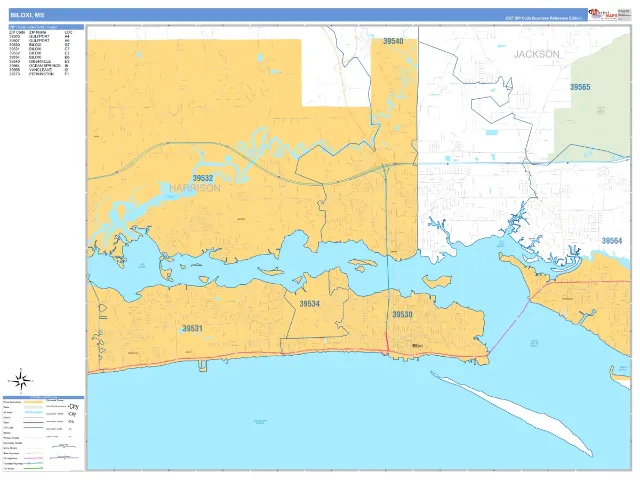This screenshot has width=640, height=480.
Task: Click the 39531 ZIP code label
Action: click(192, 328)
